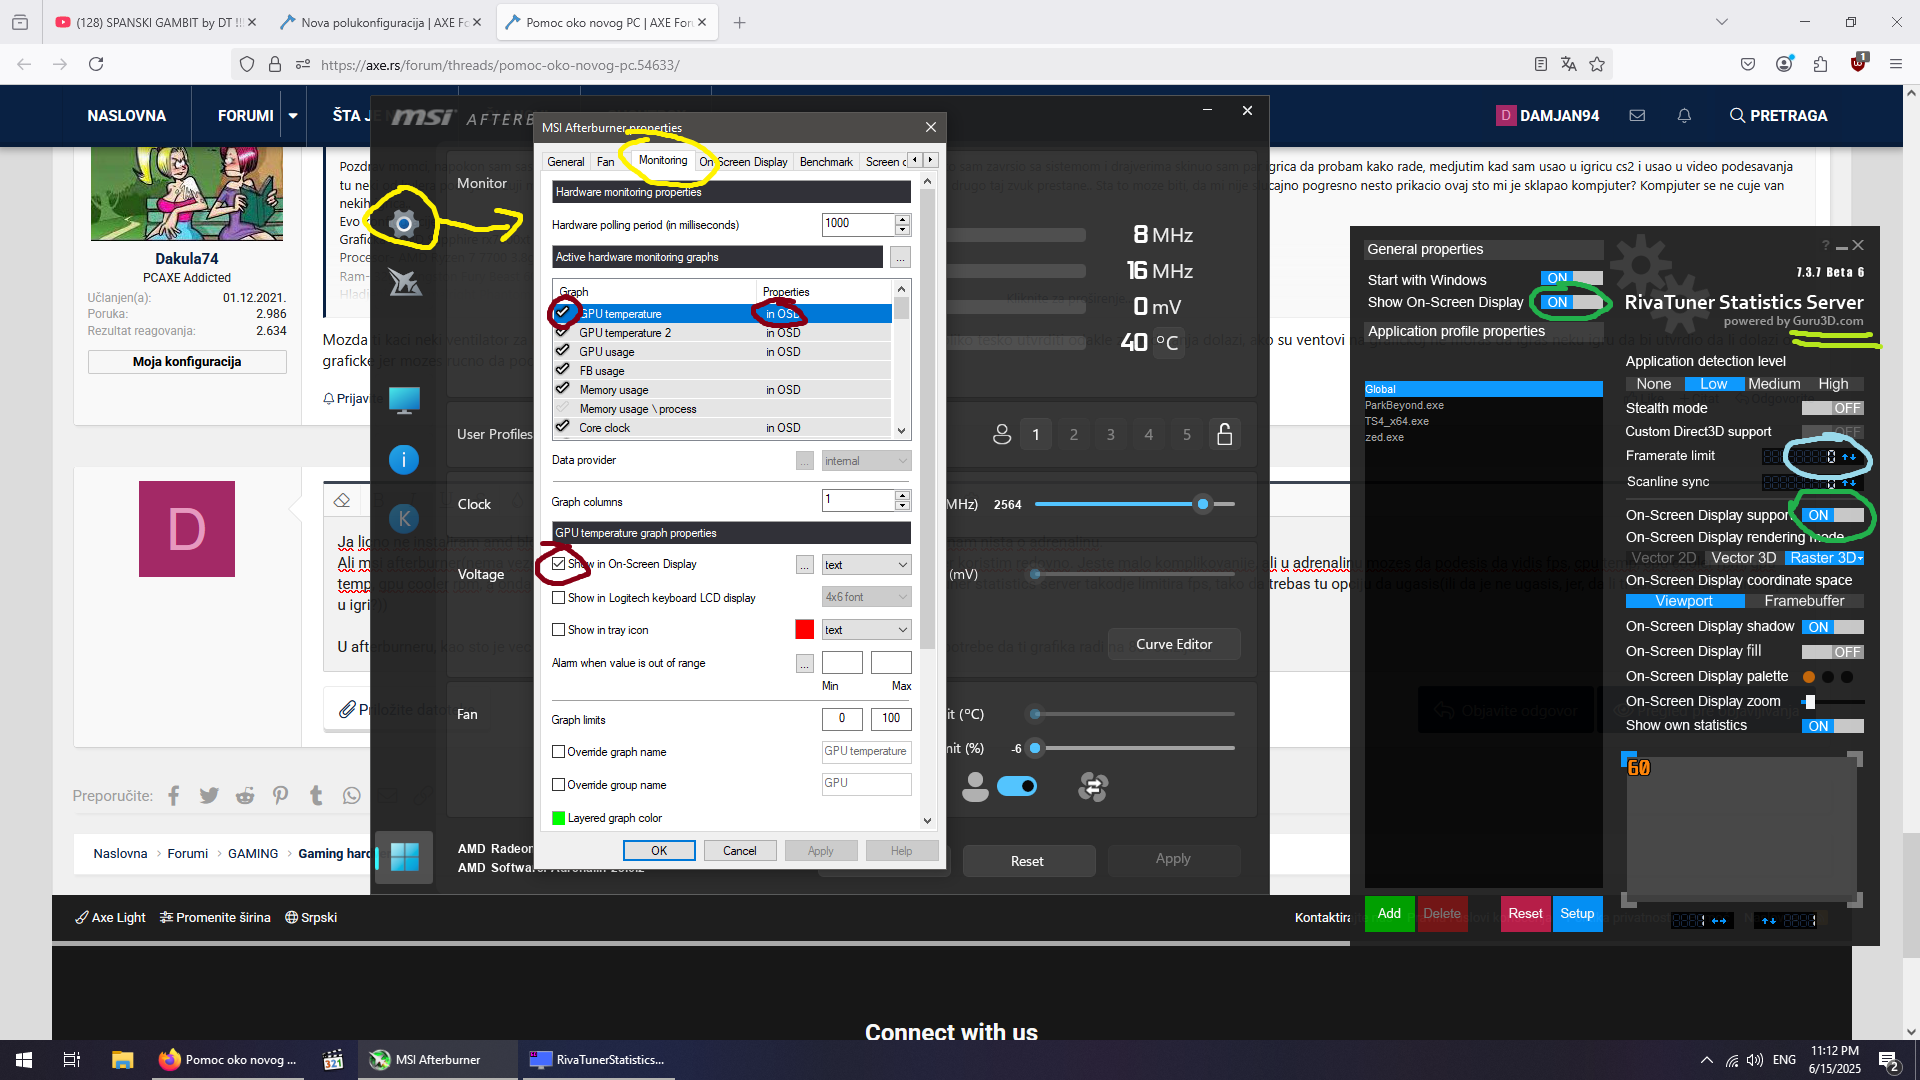Open MSI Afterburner settings gear icon
The width and height of the screenshot is (1920, 1080).
[x=403, y=224]
